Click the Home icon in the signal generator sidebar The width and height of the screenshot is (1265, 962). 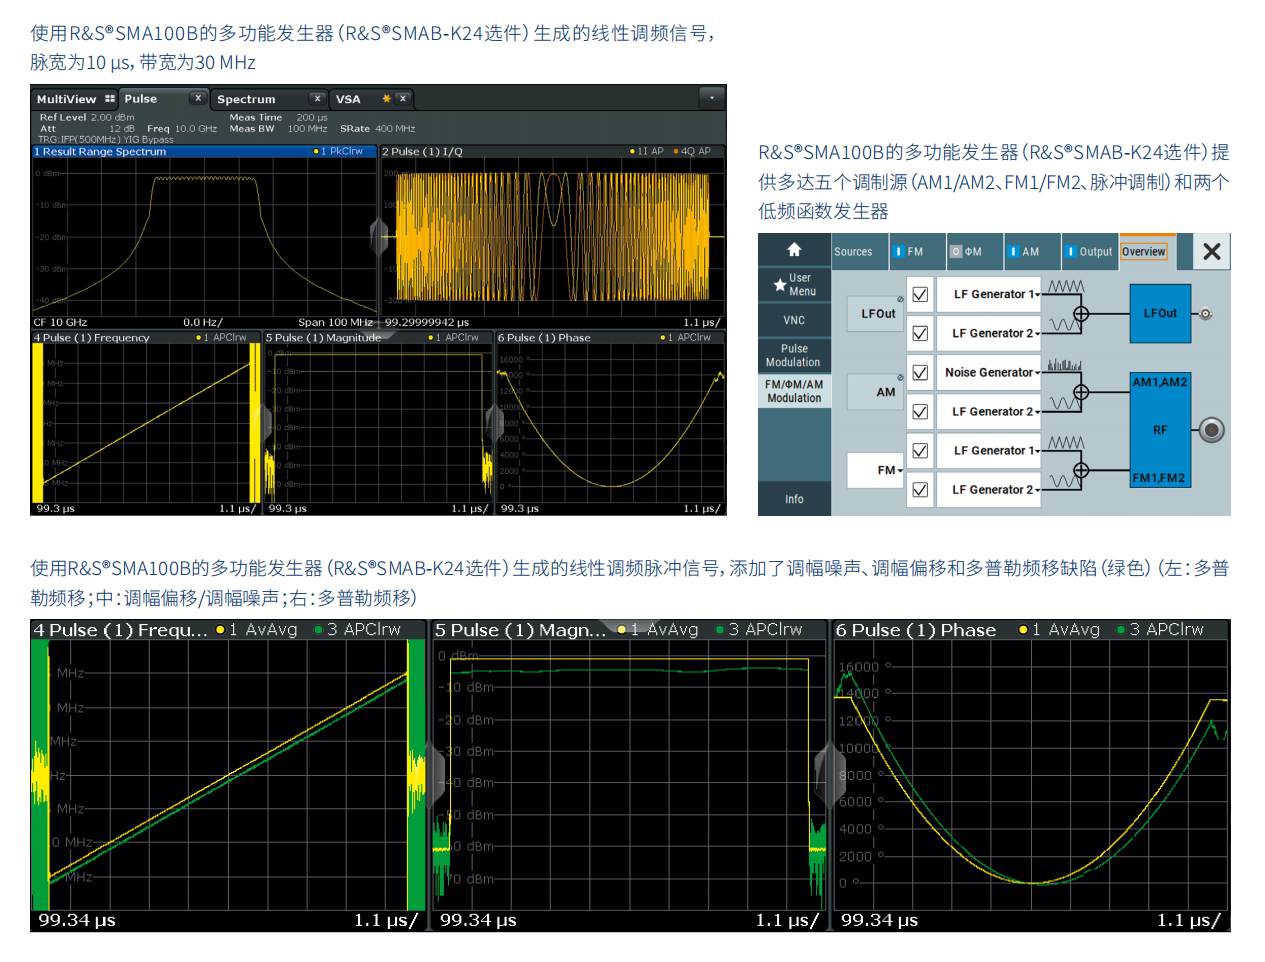794,250
